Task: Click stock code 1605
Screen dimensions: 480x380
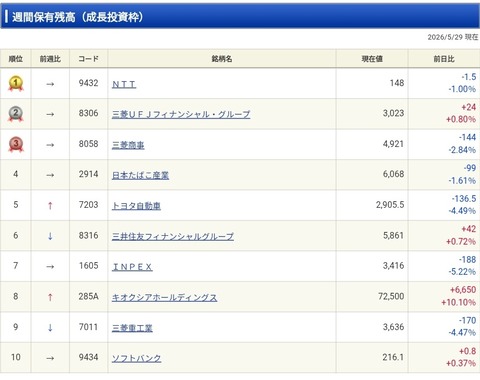Action: tap(88, 266)
